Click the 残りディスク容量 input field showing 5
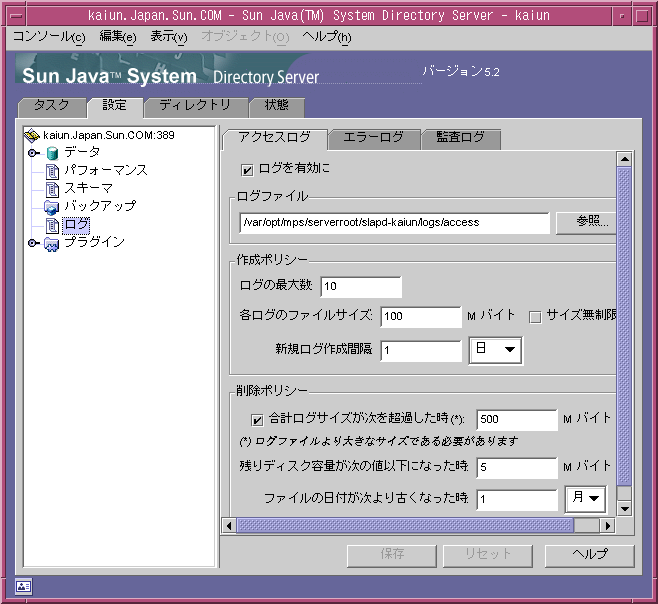The height and width of the screenshot is (604, 658). tap(517, 468)
